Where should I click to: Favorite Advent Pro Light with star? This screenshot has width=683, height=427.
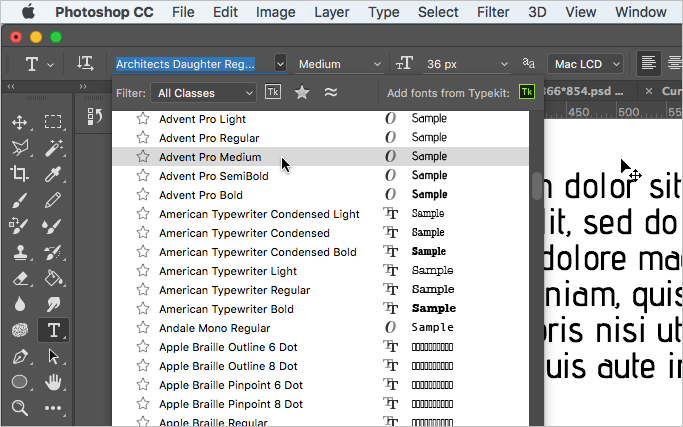143,119
